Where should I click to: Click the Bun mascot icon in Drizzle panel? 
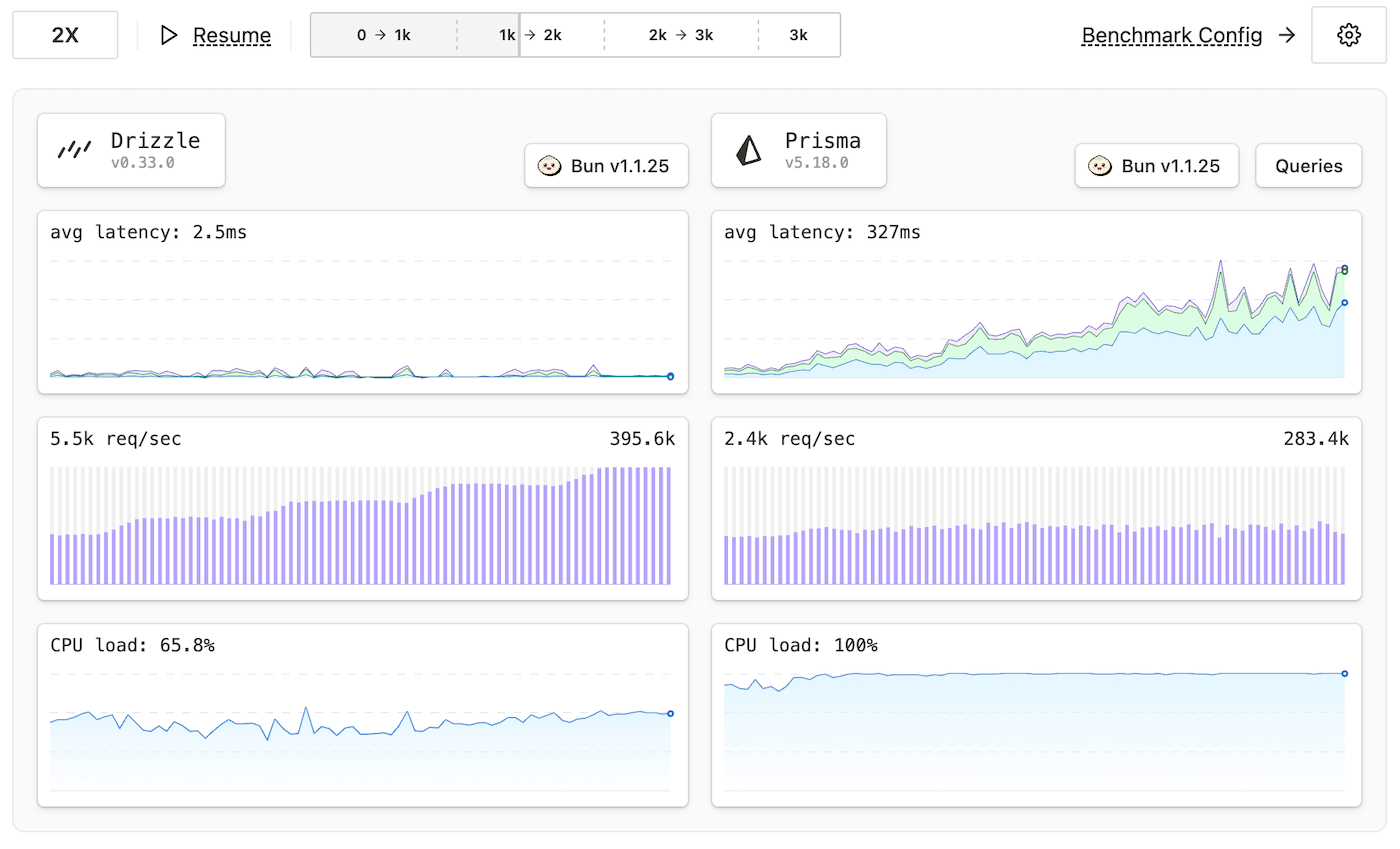[549, 166]
